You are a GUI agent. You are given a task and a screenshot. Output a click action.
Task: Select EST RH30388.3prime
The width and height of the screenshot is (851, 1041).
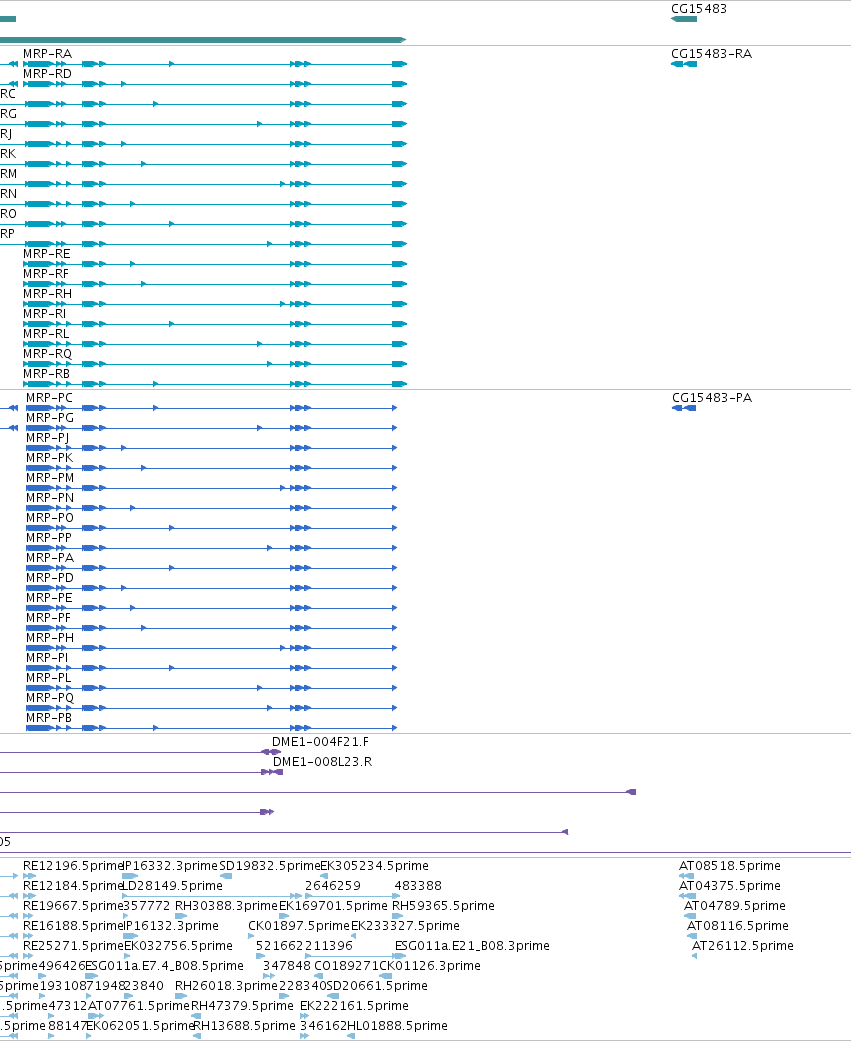pos(226,906)
